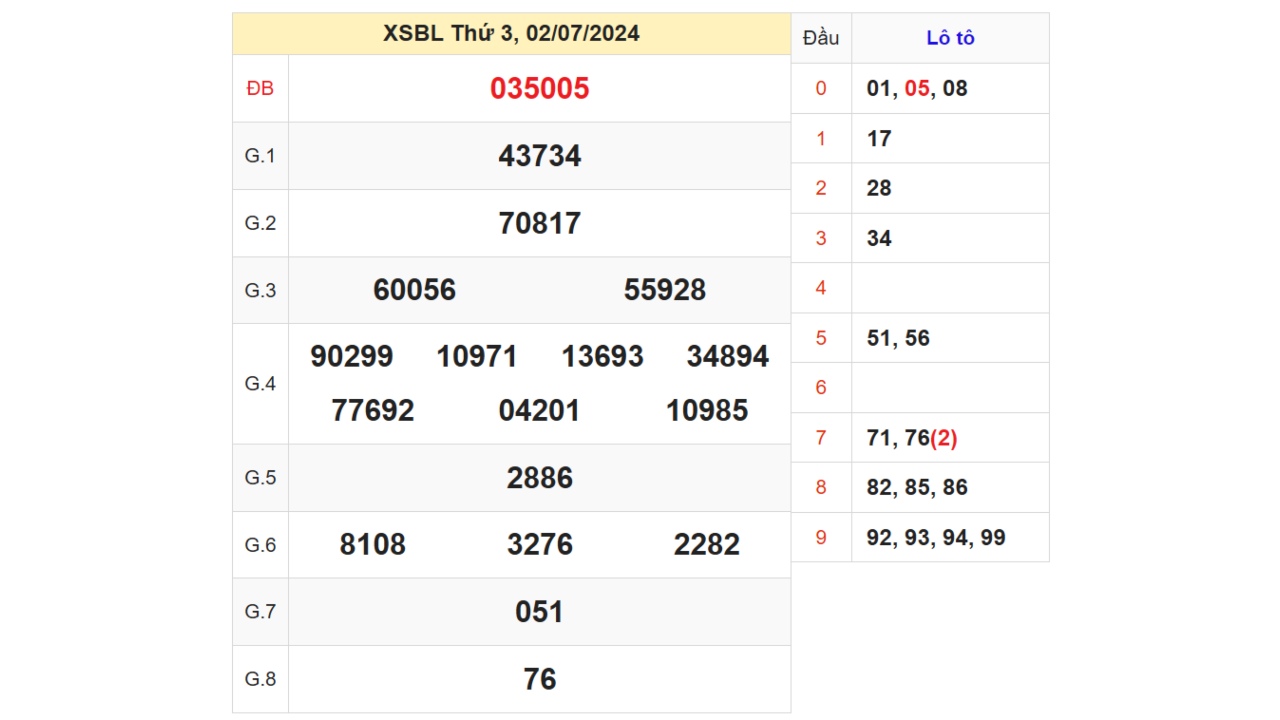1280x720 pixels.
Task: Select the G.4 number 10985
Action: pyautogui.click(x=707, y=411)
